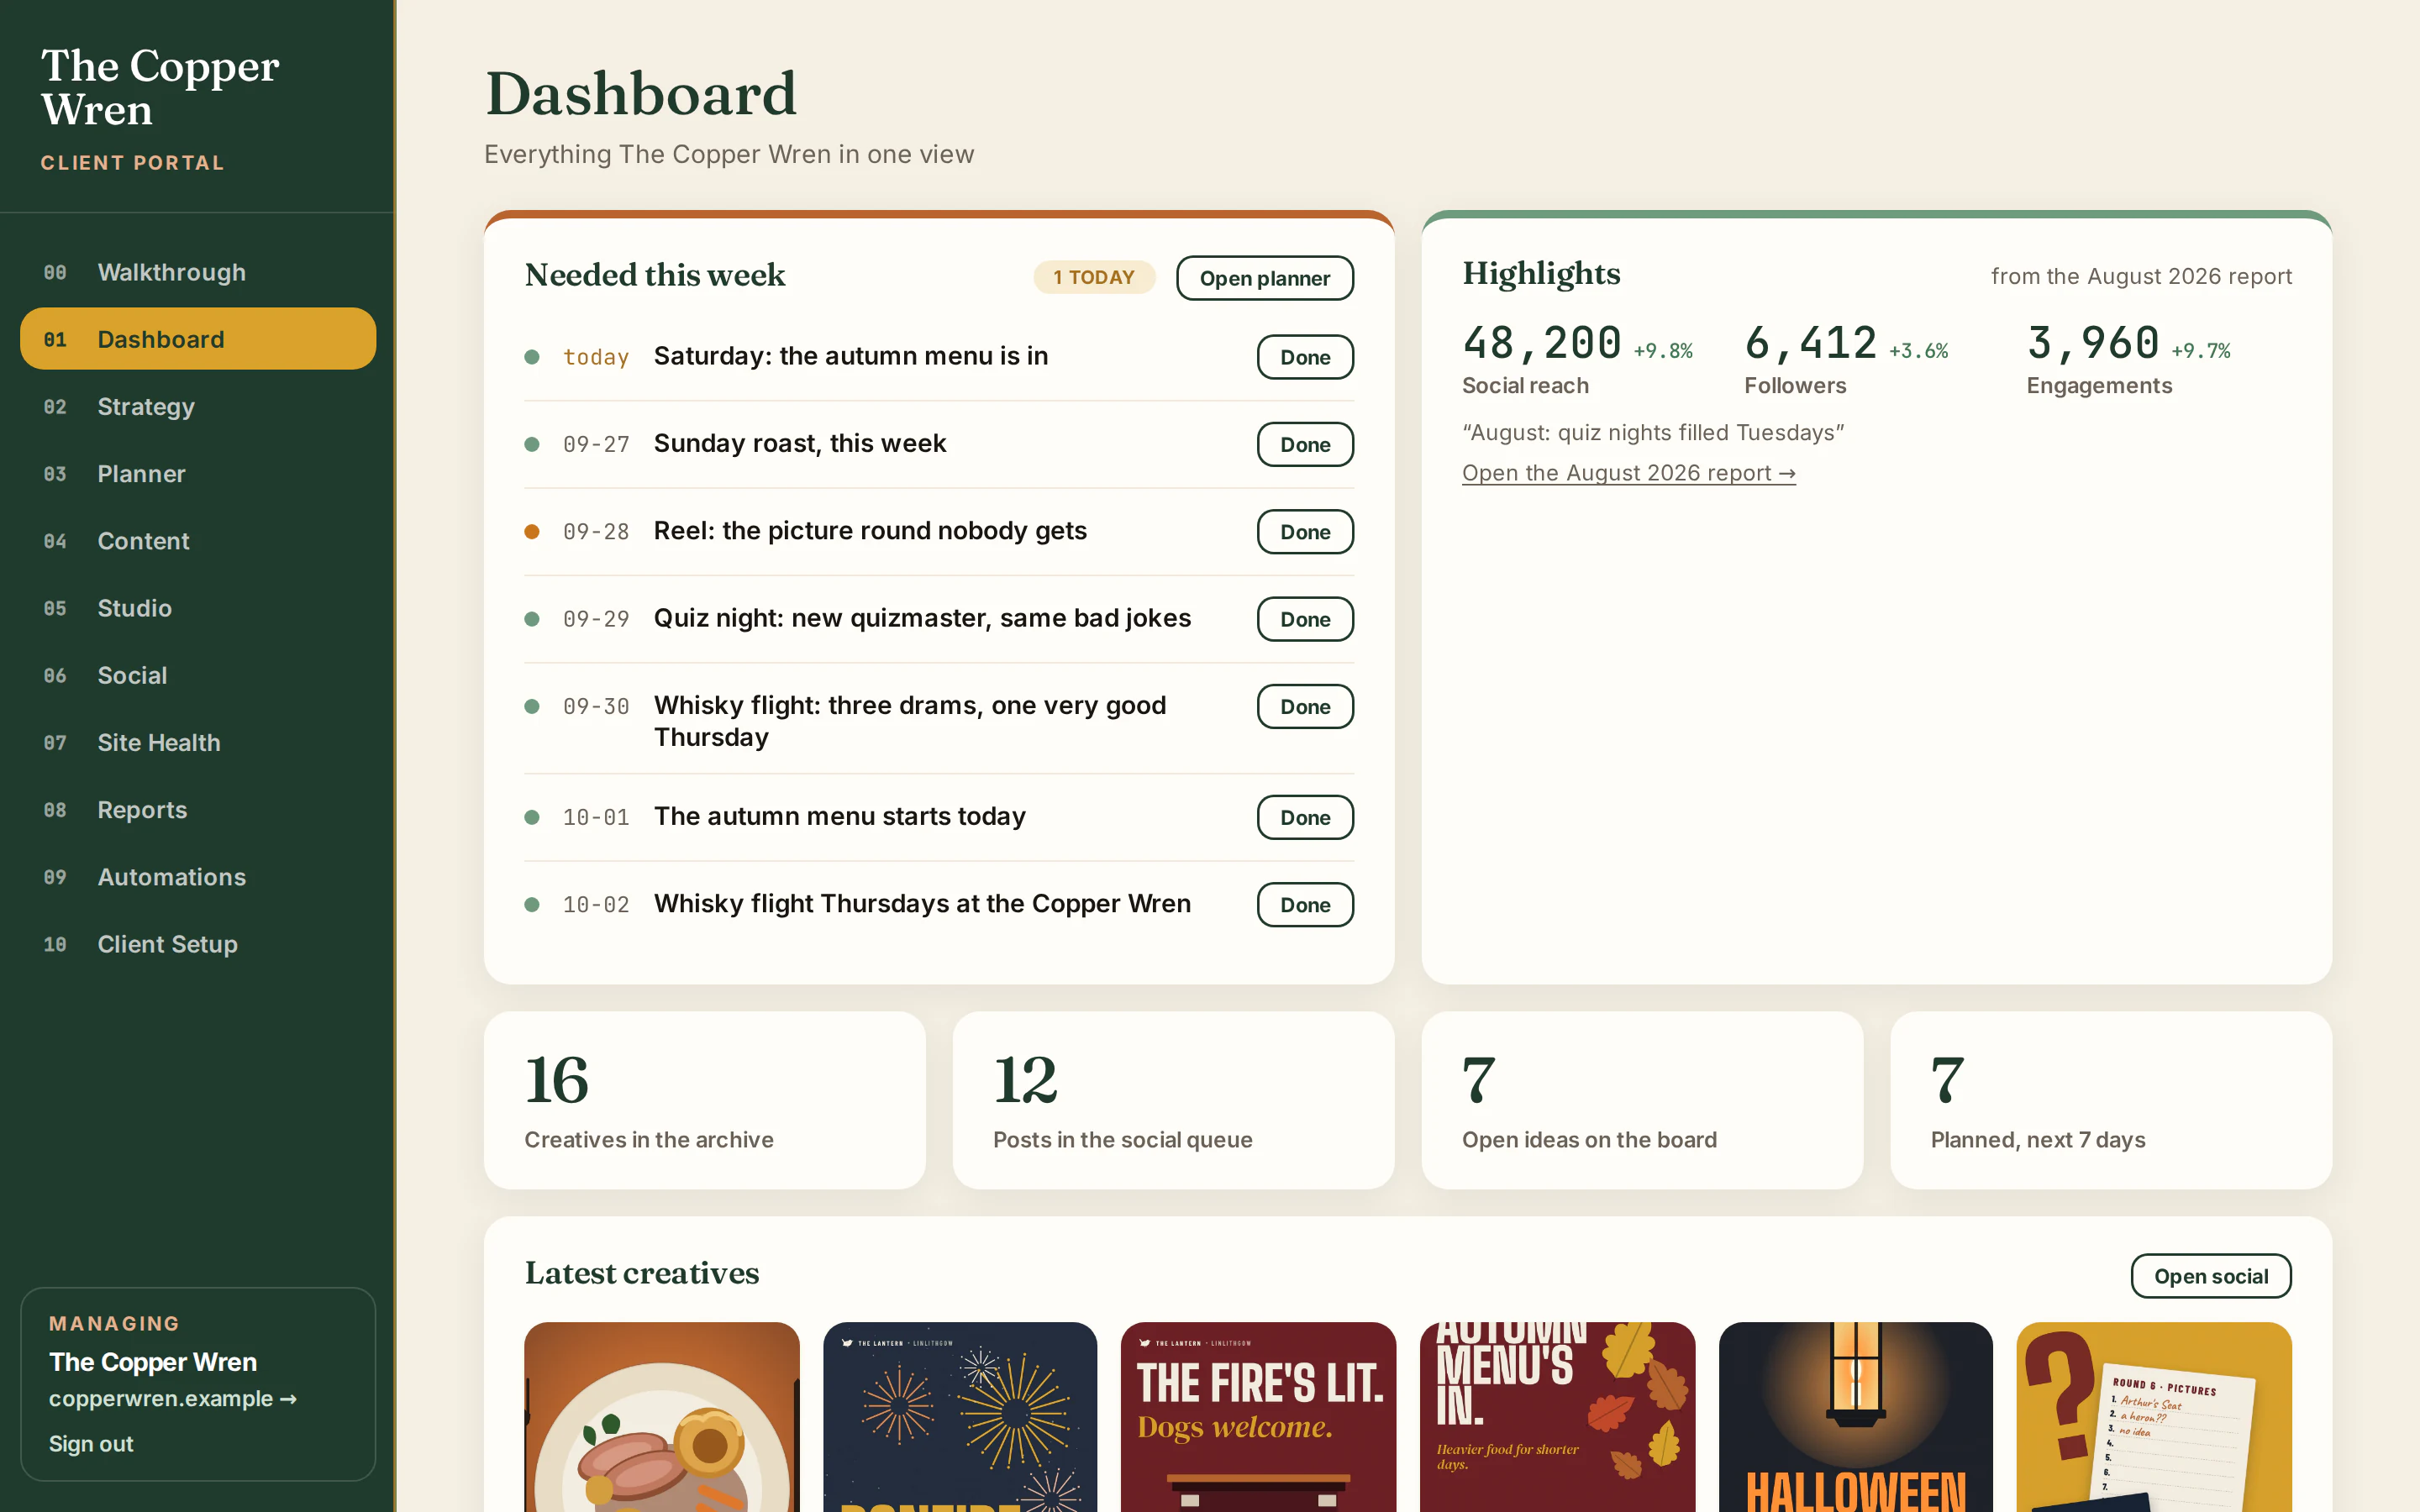2420x1512 pixels.
Task: Open the Round 6 Pictures quiz creative
Action: click(x=2154, y=1417)
